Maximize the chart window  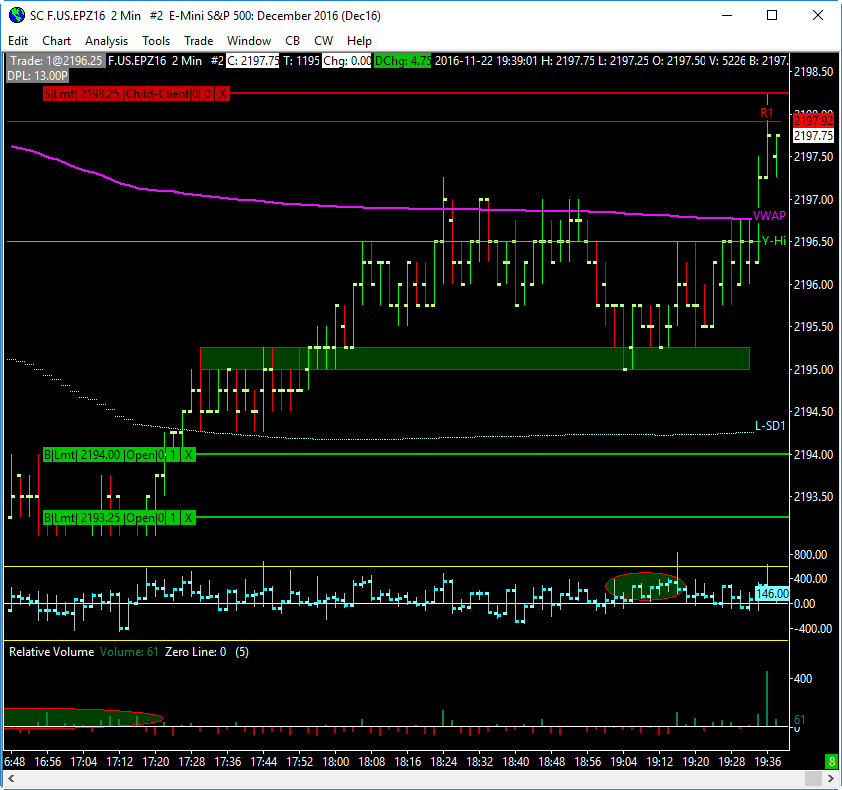[772, 15]
